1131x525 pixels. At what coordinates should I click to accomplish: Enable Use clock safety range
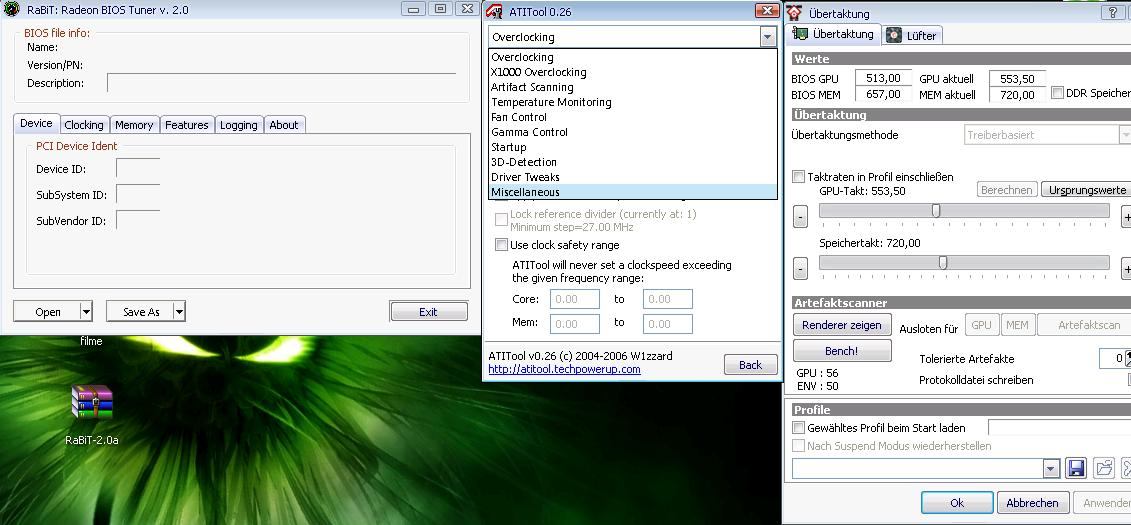tap(501, 244)
